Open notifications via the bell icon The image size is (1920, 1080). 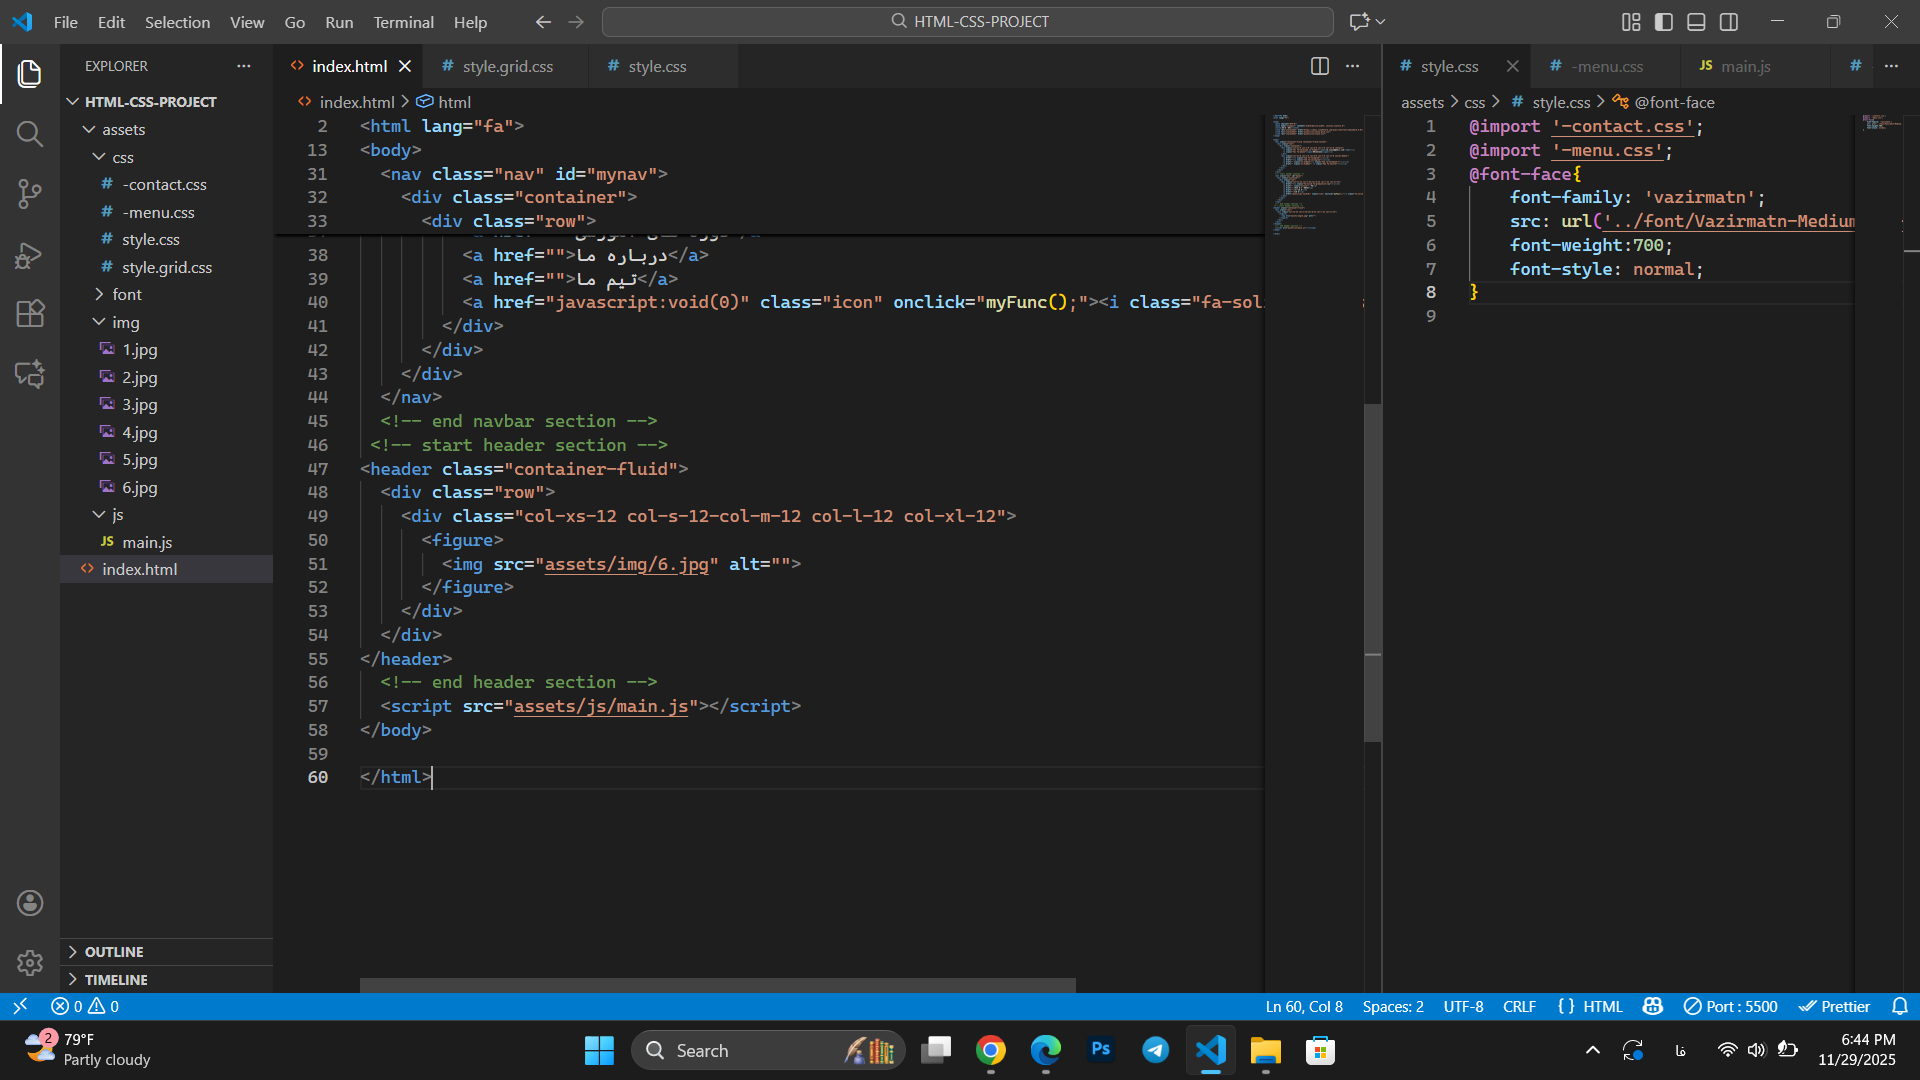(1902, 1006)
